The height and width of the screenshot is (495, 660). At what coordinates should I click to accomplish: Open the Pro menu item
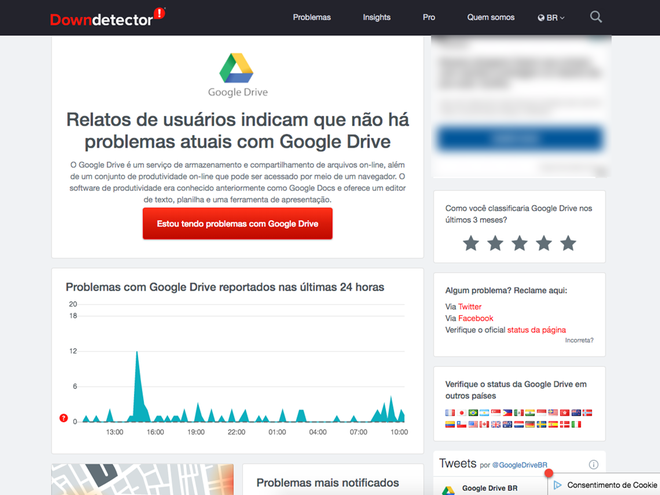pos(429,17)
